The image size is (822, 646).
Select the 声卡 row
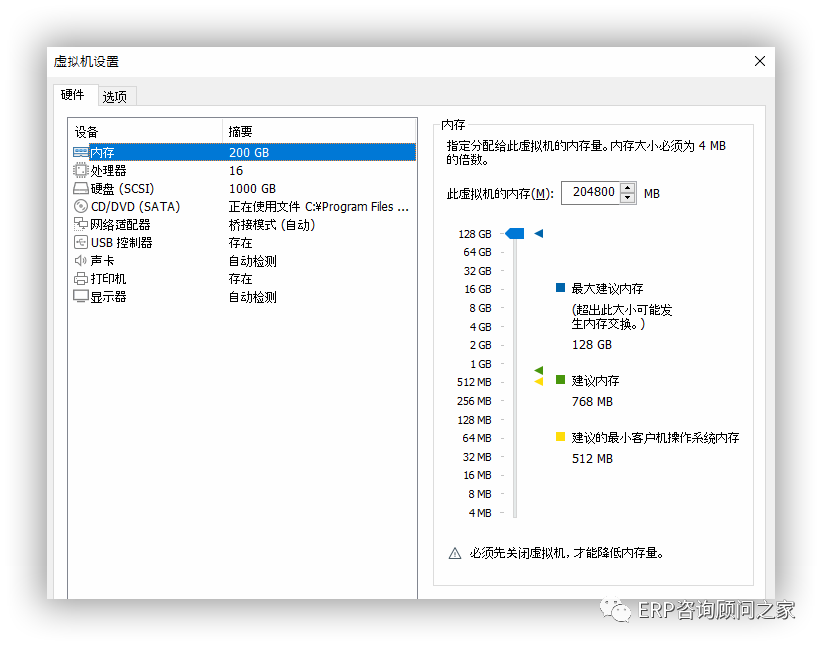click(x=244, y=261)
